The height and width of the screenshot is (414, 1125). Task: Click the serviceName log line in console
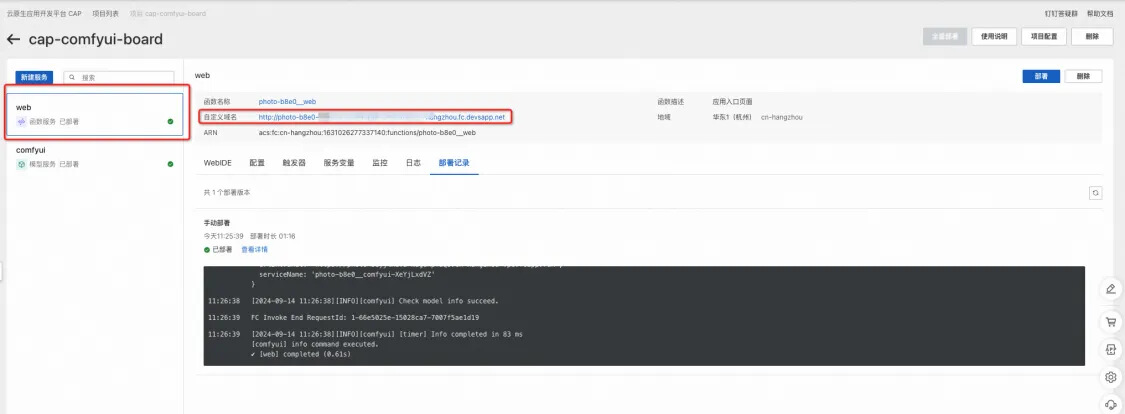(347, 275)
